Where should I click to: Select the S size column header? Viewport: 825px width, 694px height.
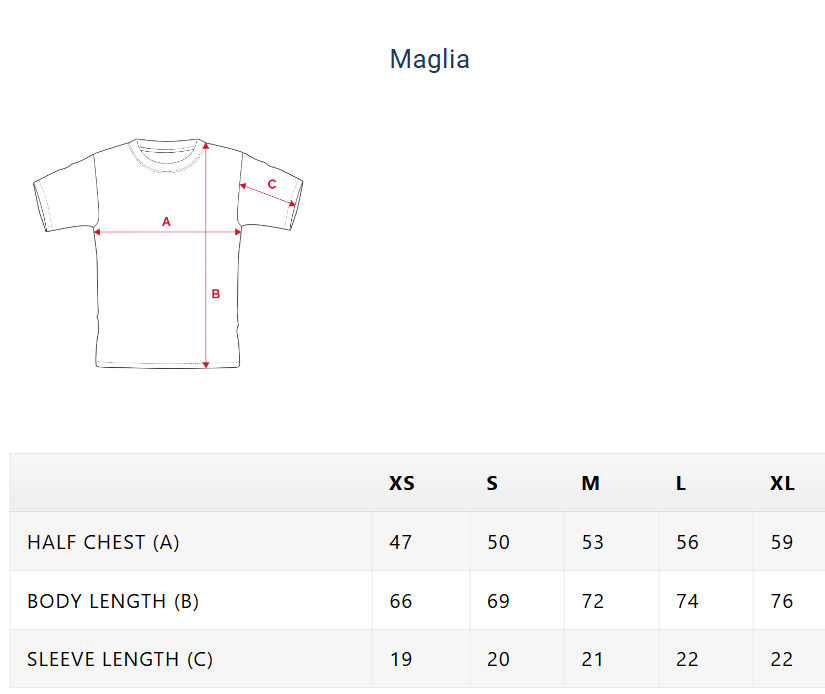click(x=492, y=483)
